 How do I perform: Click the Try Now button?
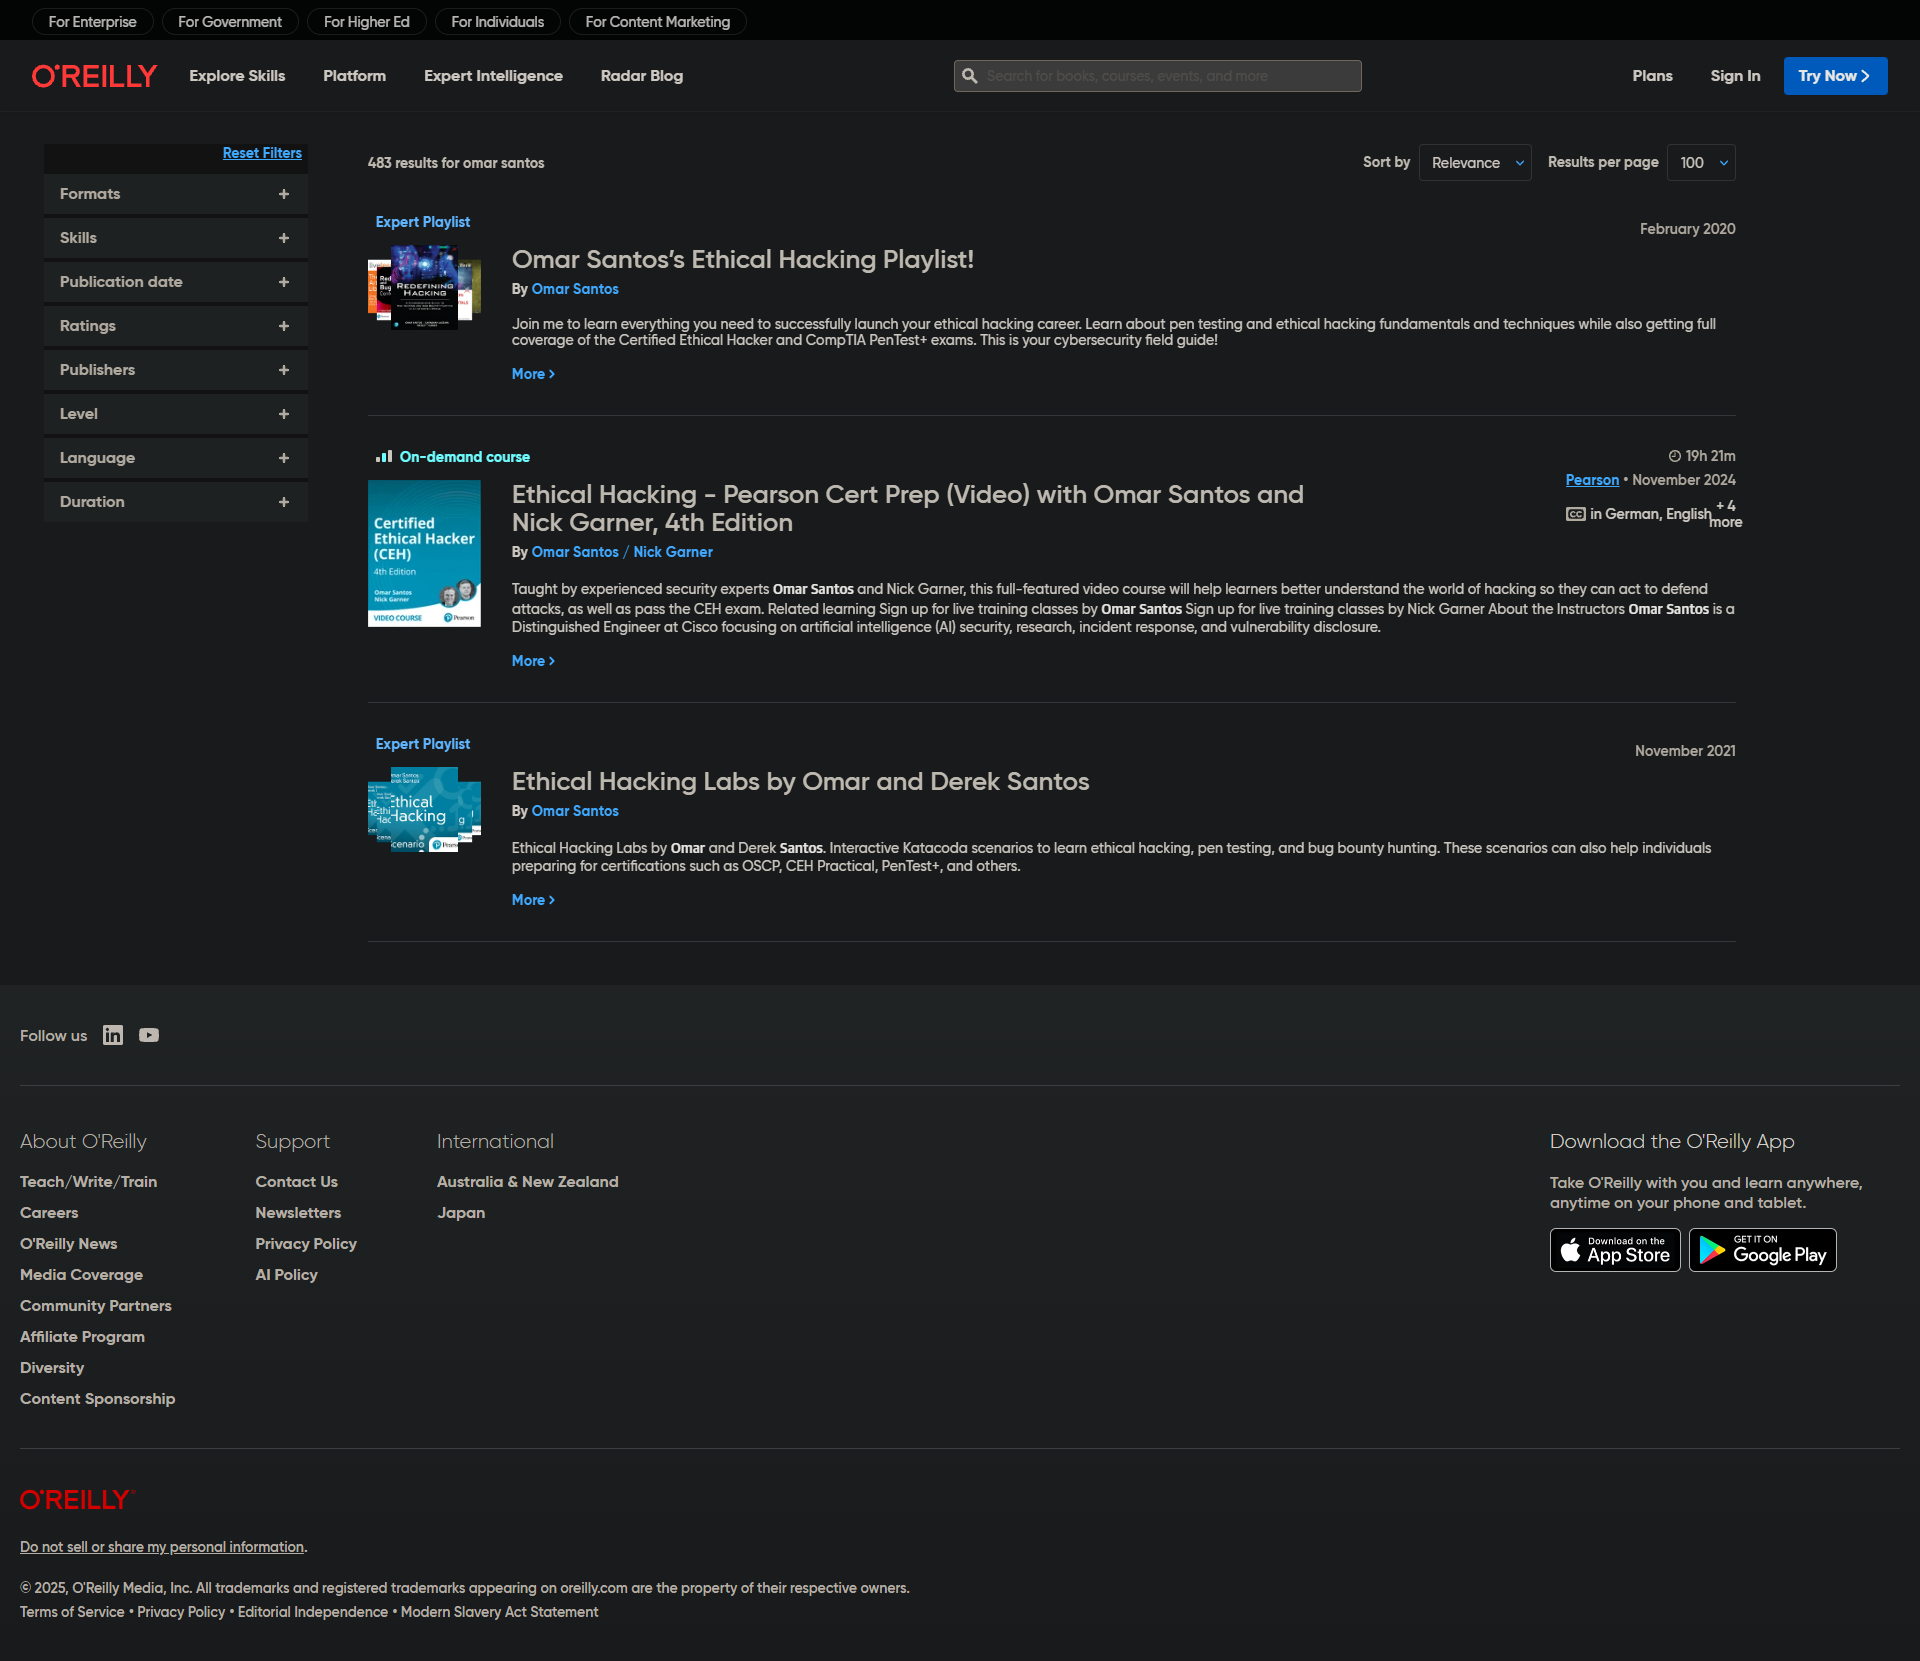(x=1835, y=76)
